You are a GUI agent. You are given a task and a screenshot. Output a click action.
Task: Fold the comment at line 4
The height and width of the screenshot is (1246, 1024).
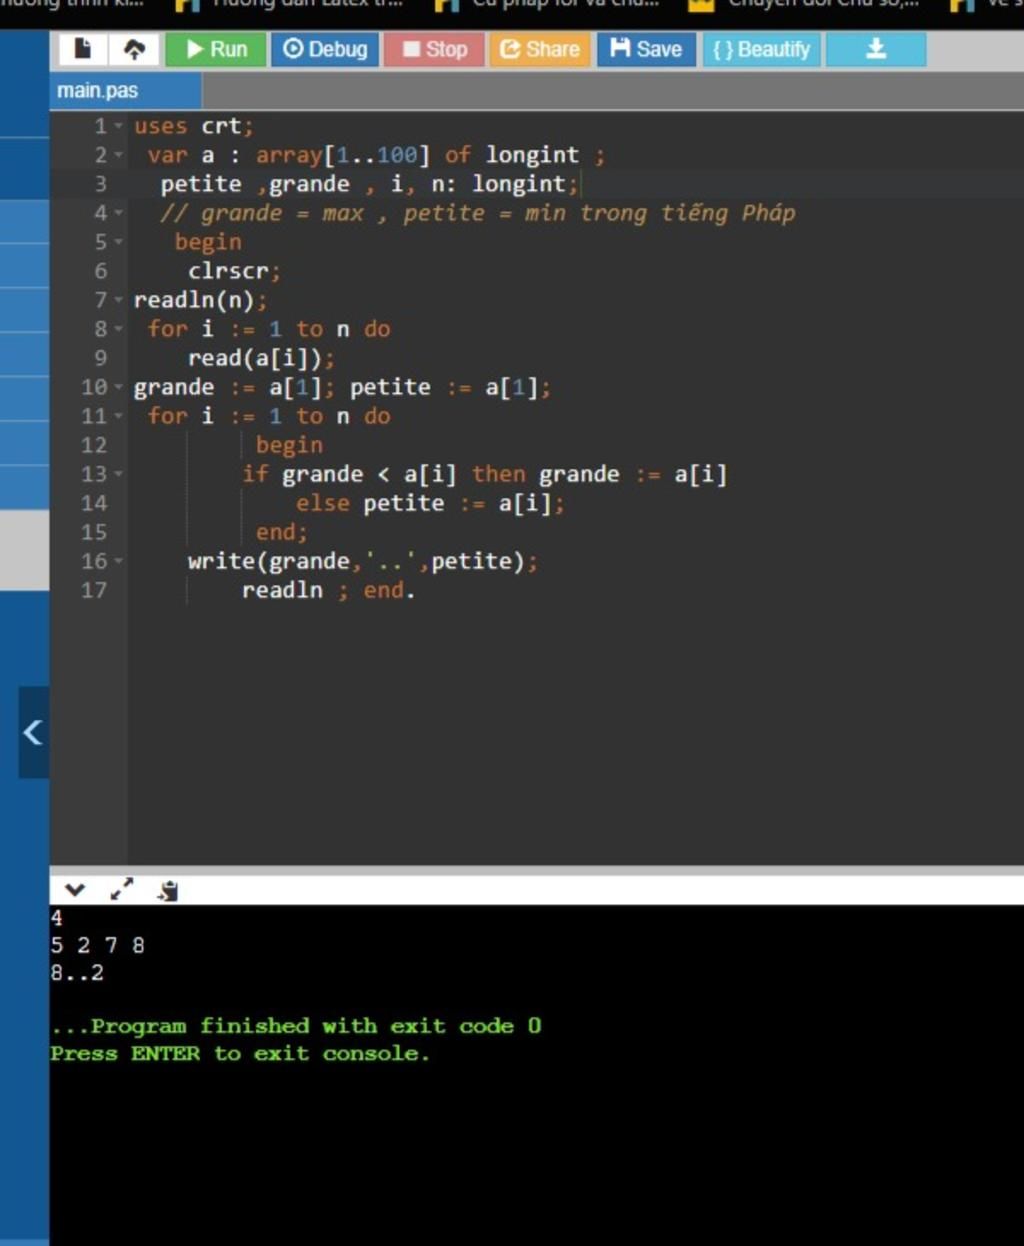(118, 213)
